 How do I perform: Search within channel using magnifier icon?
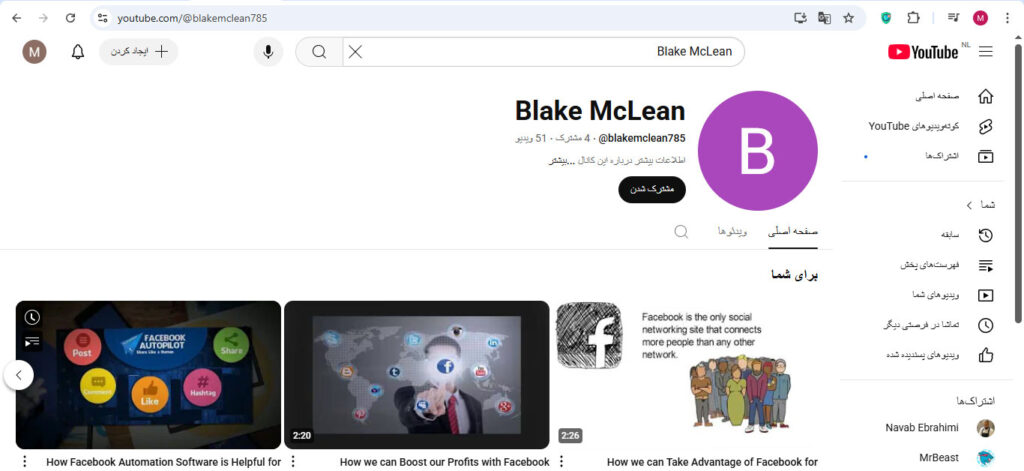click(x=681, y=232)
